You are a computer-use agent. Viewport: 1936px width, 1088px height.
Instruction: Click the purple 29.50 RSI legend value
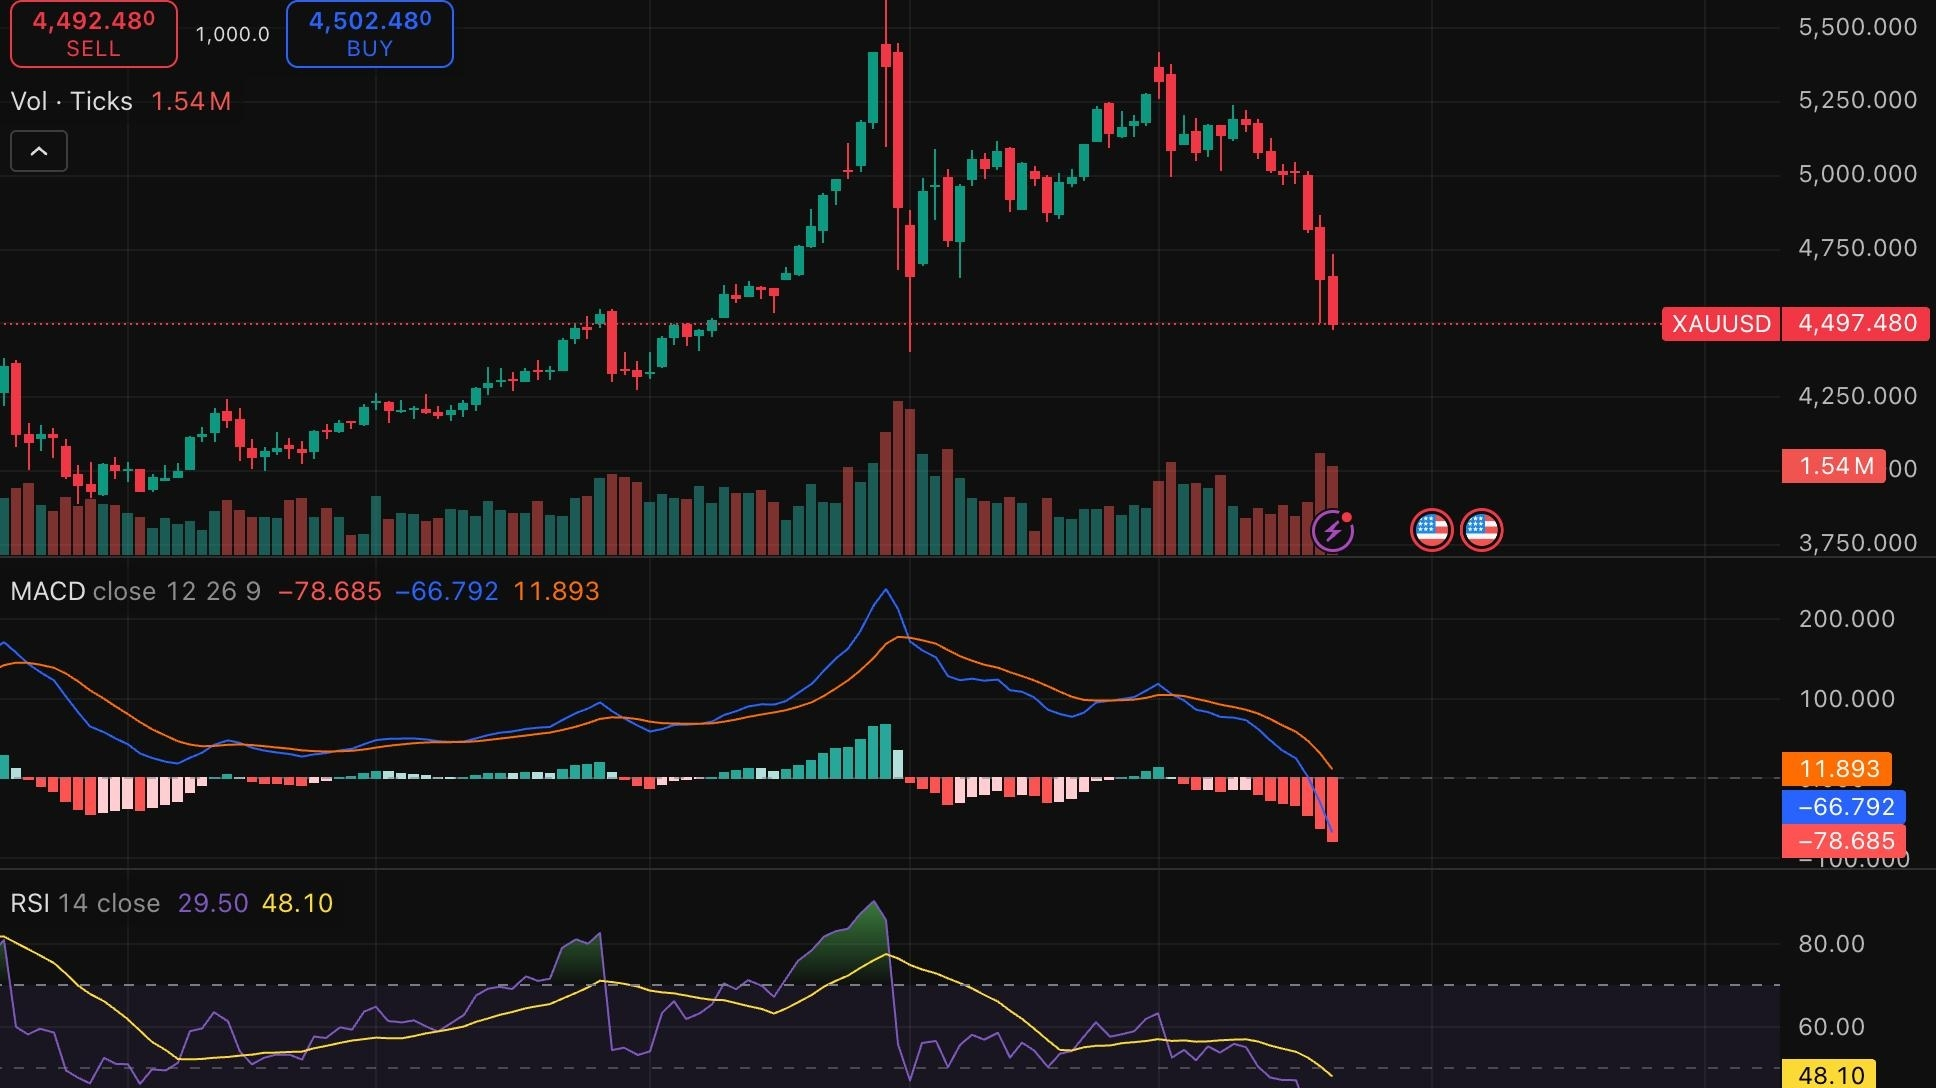[x=212, y=903]
